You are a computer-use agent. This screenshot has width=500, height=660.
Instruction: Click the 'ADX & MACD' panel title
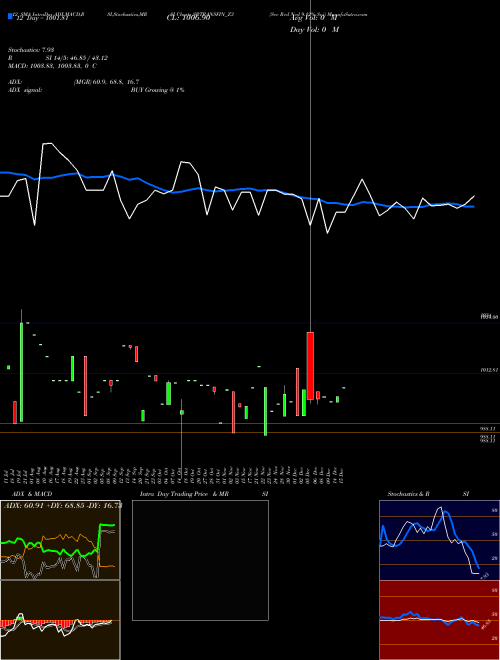pyautogui.click(x=32, y=494)
